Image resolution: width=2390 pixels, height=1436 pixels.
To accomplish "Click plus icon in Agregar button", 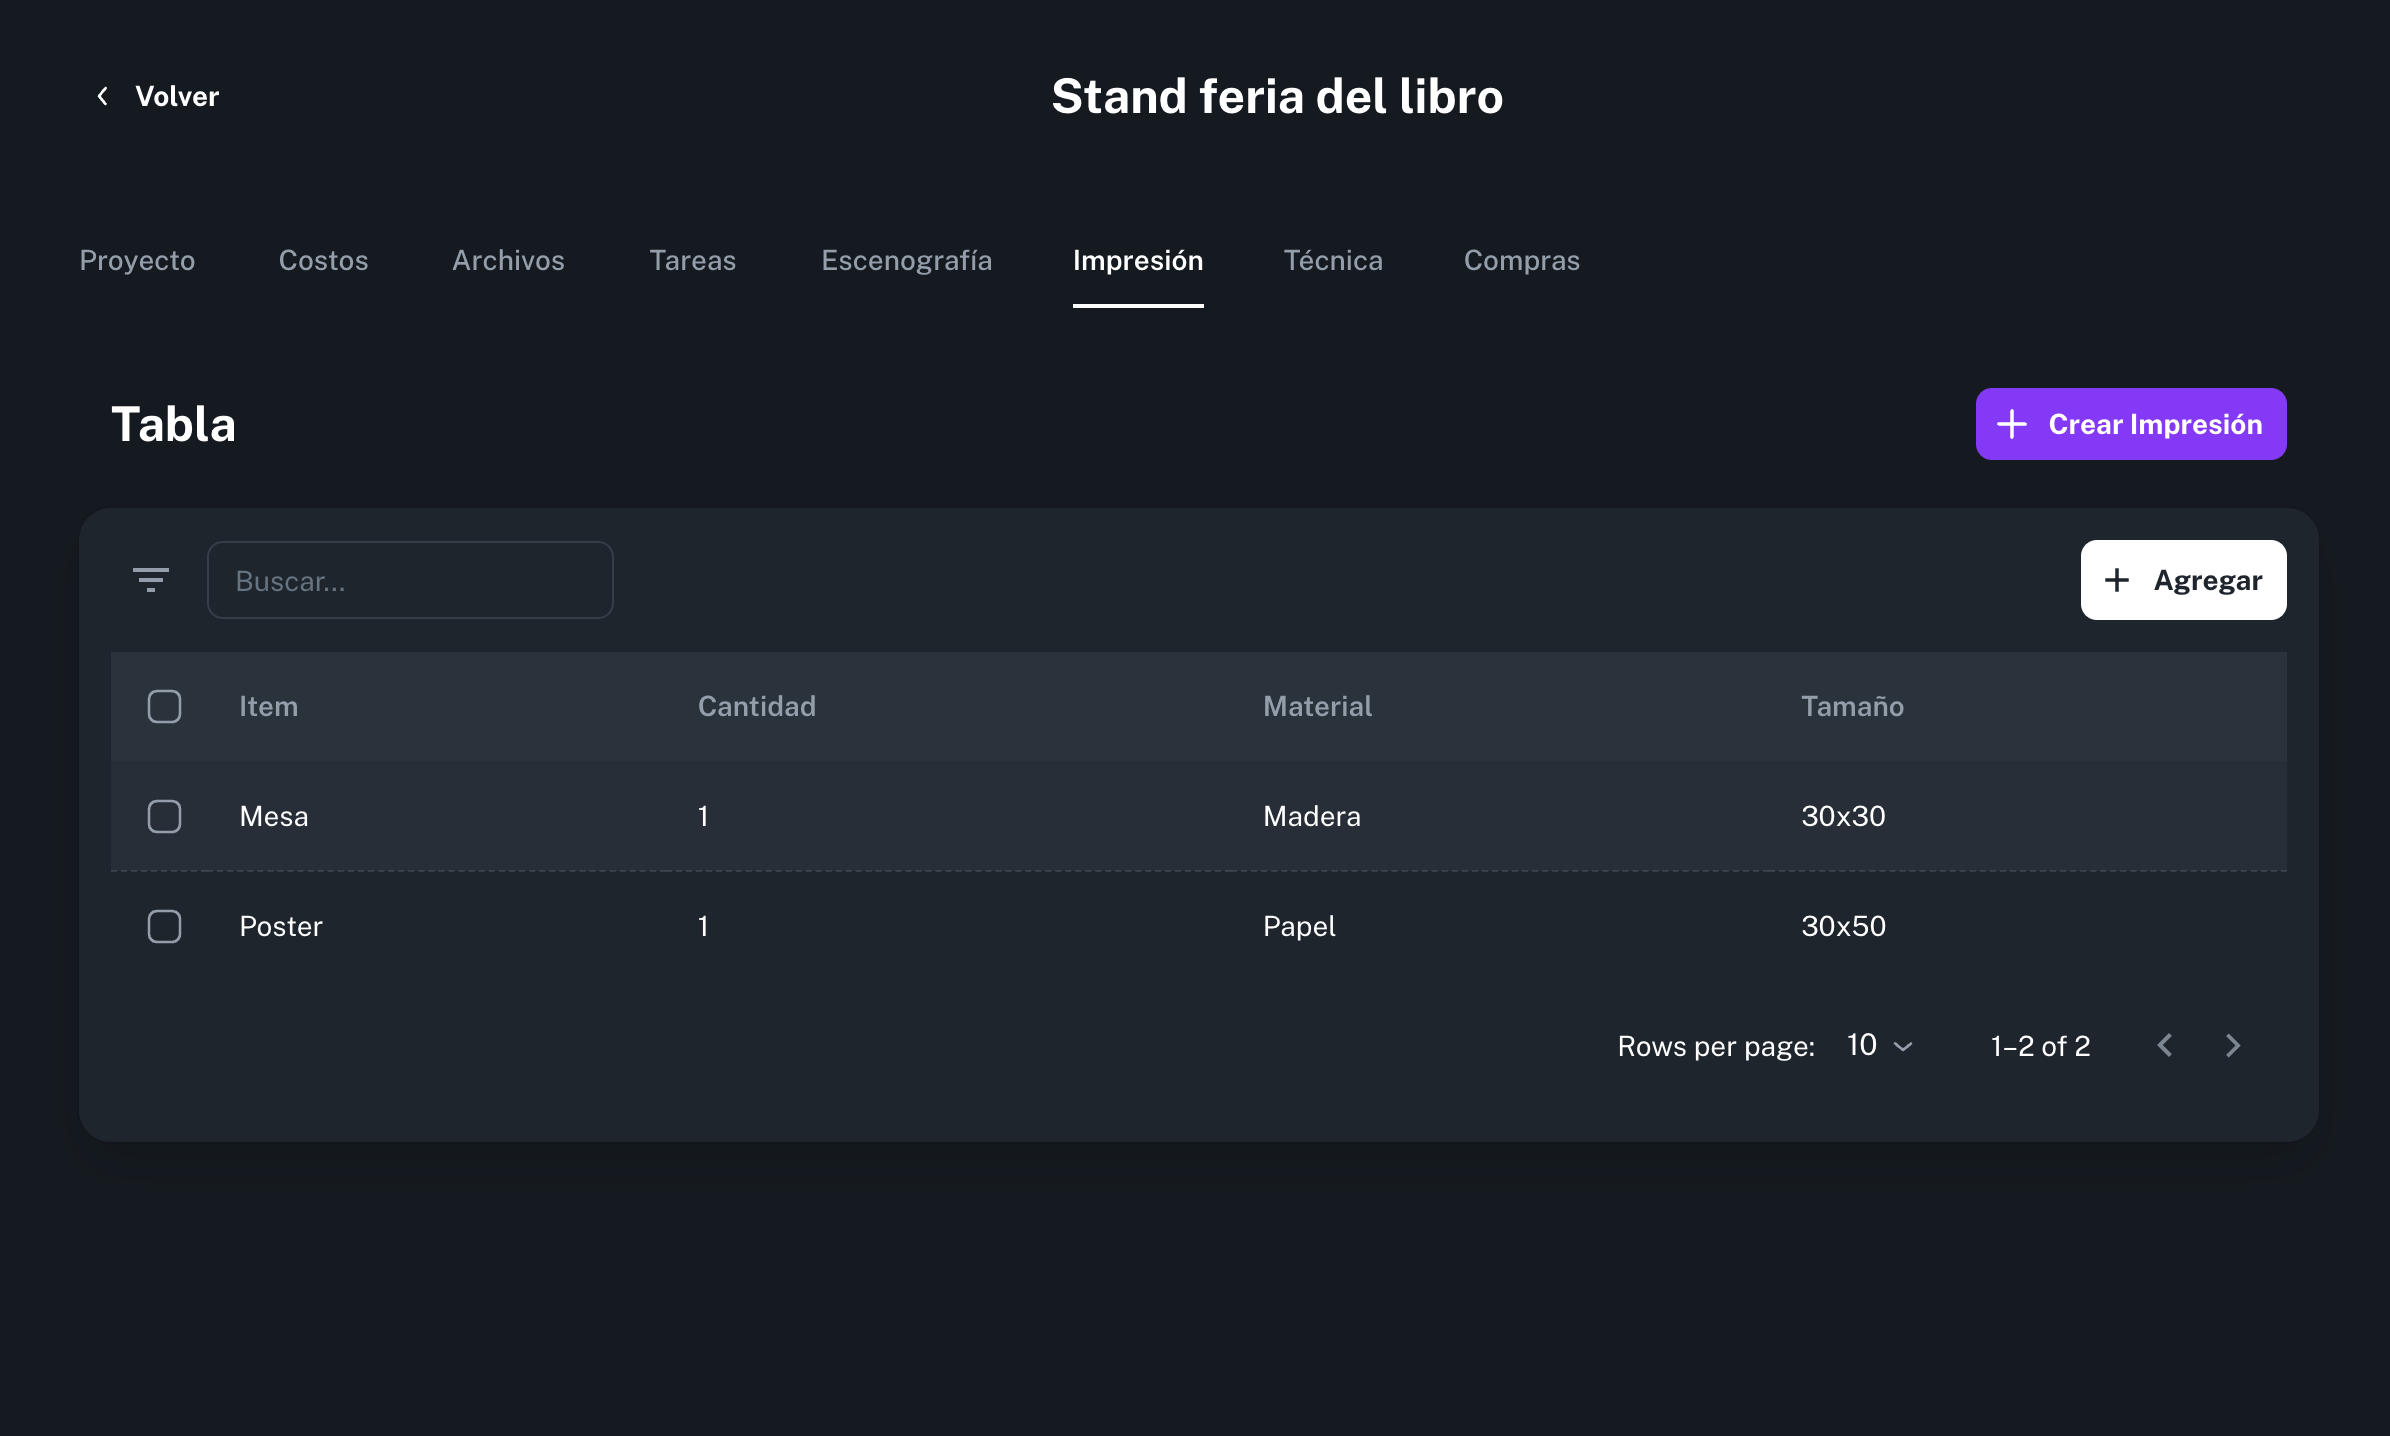I will point(2117,580).
